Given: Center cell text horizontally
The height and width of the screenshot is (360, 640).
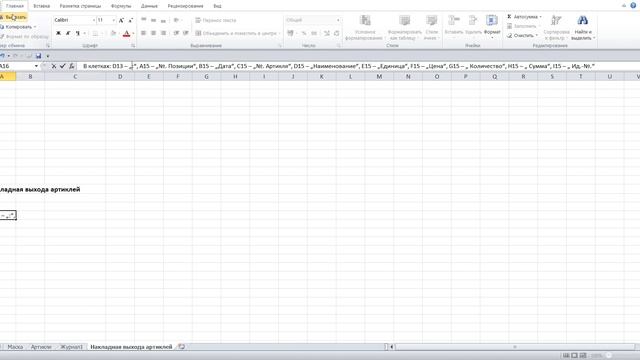Looking at the screenshot, I should tap(153, 33).
